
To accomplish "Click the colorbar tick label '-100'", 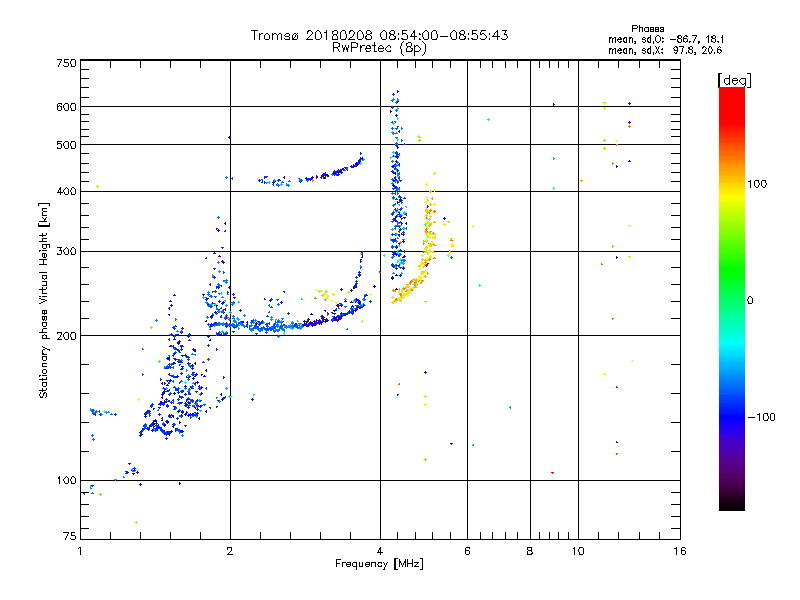I will coord(762,417).
